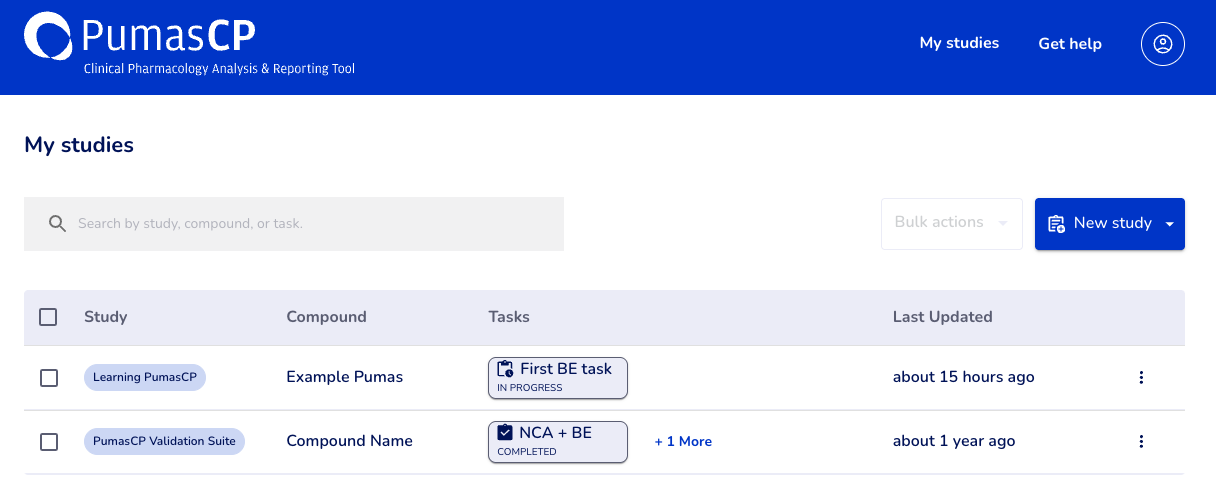
Task: Open the Learning PumasCP study
Action: point(144,377)
